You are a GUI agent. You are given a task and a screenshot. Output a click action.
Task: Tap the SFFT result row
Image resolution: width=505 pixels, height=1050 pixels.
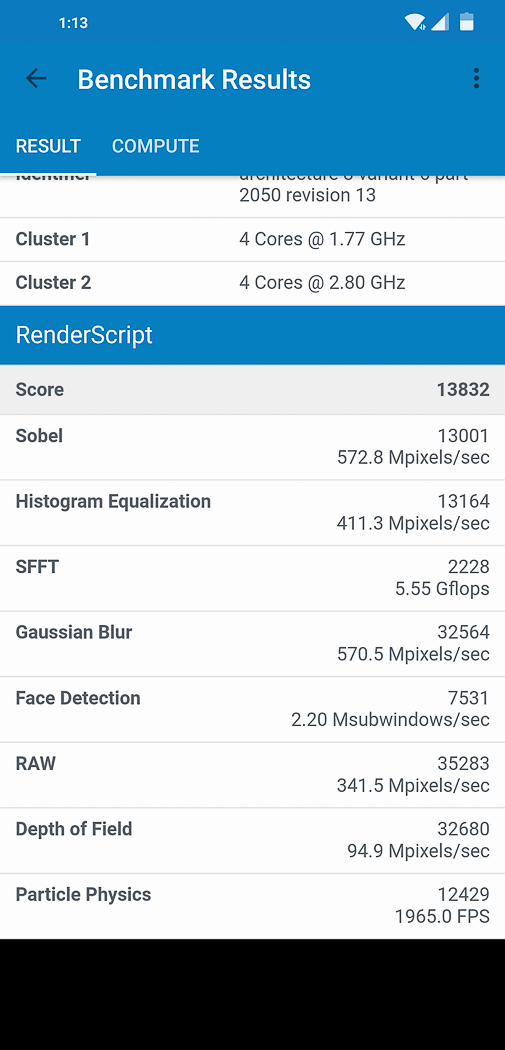pos(252,579)
